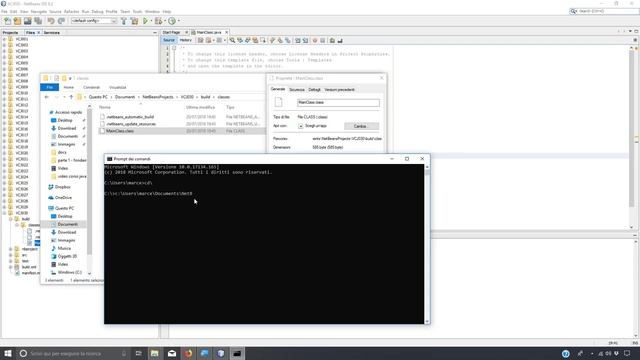
Task: Open OneDrive in Explorer sidebar
Action: pyautogui.click(x=63, y=198)
